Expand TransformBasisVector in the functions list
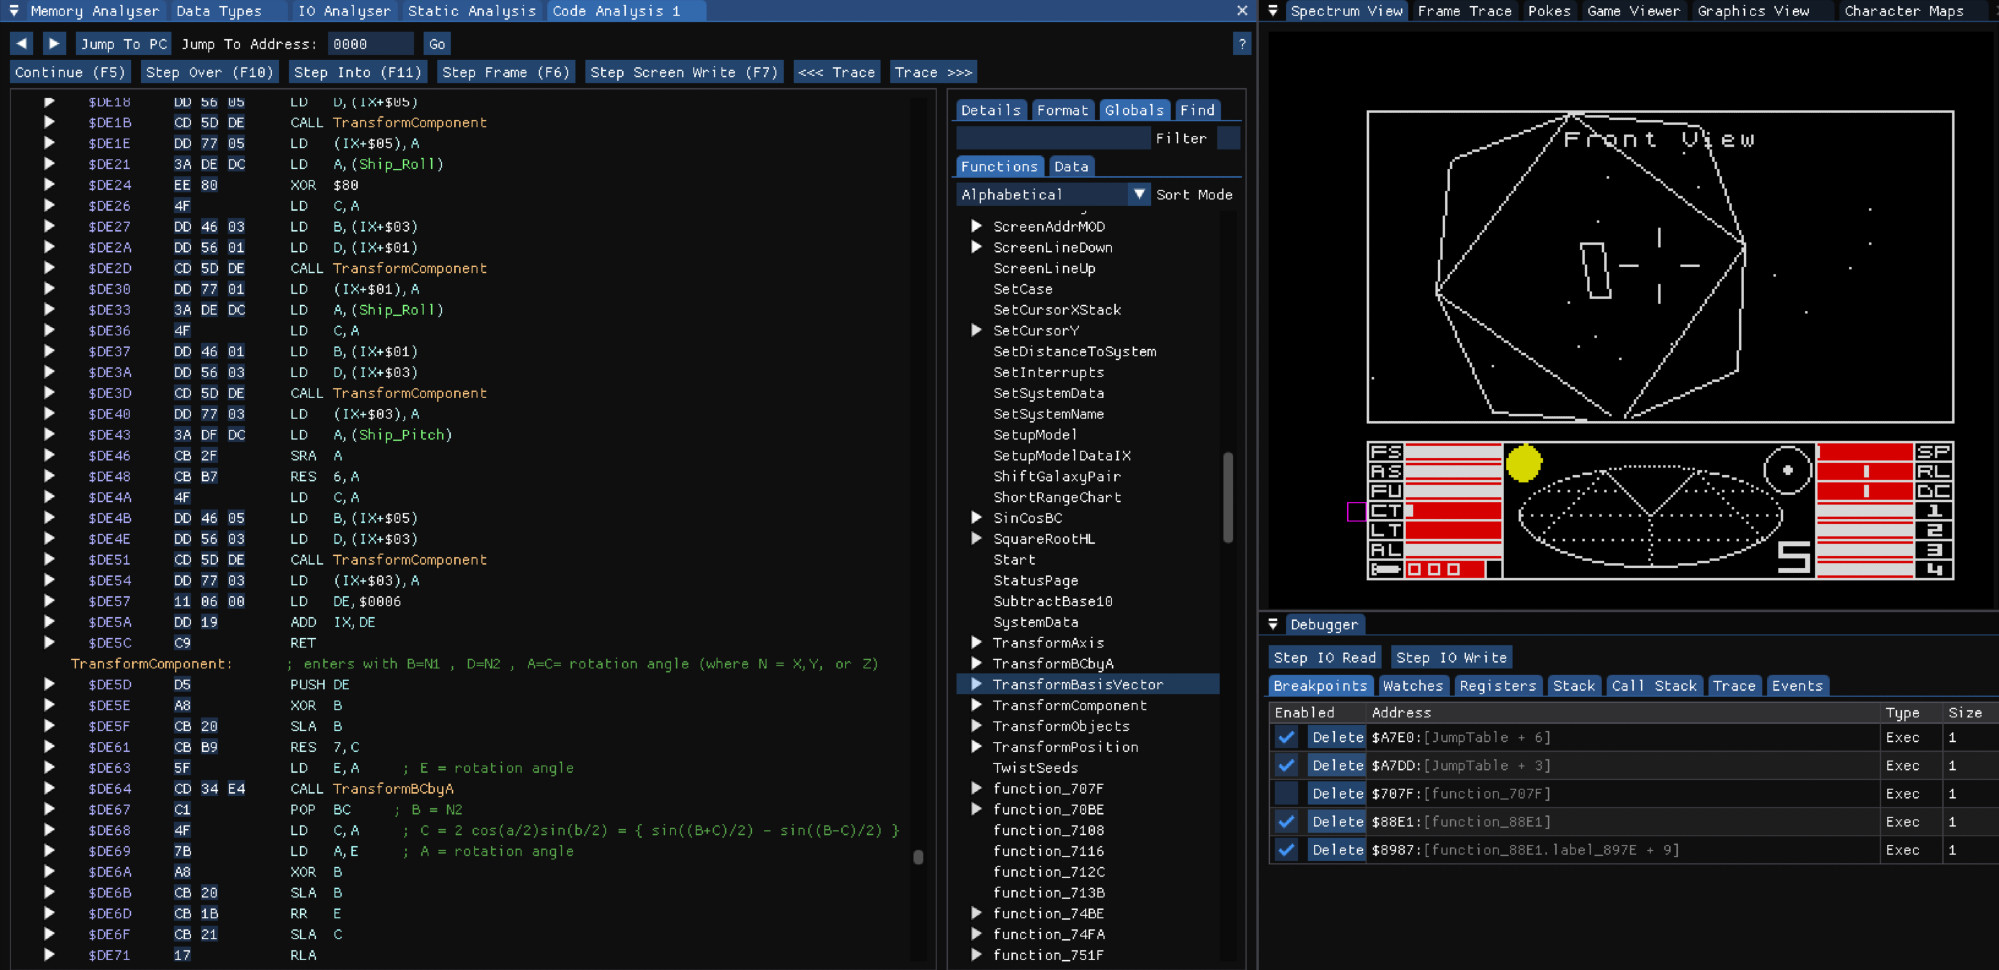 [x=976, y=685]
